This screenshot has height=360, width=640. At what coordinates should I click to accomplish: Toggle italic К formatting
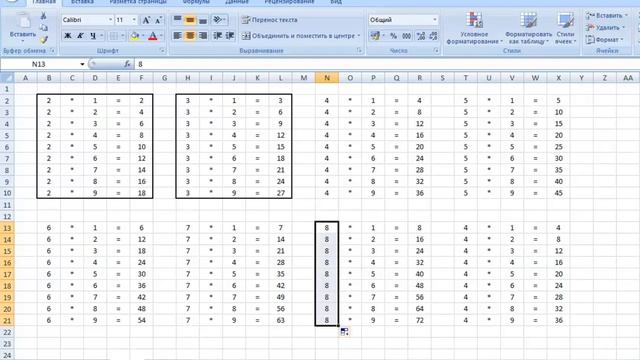tap(80, 36)
